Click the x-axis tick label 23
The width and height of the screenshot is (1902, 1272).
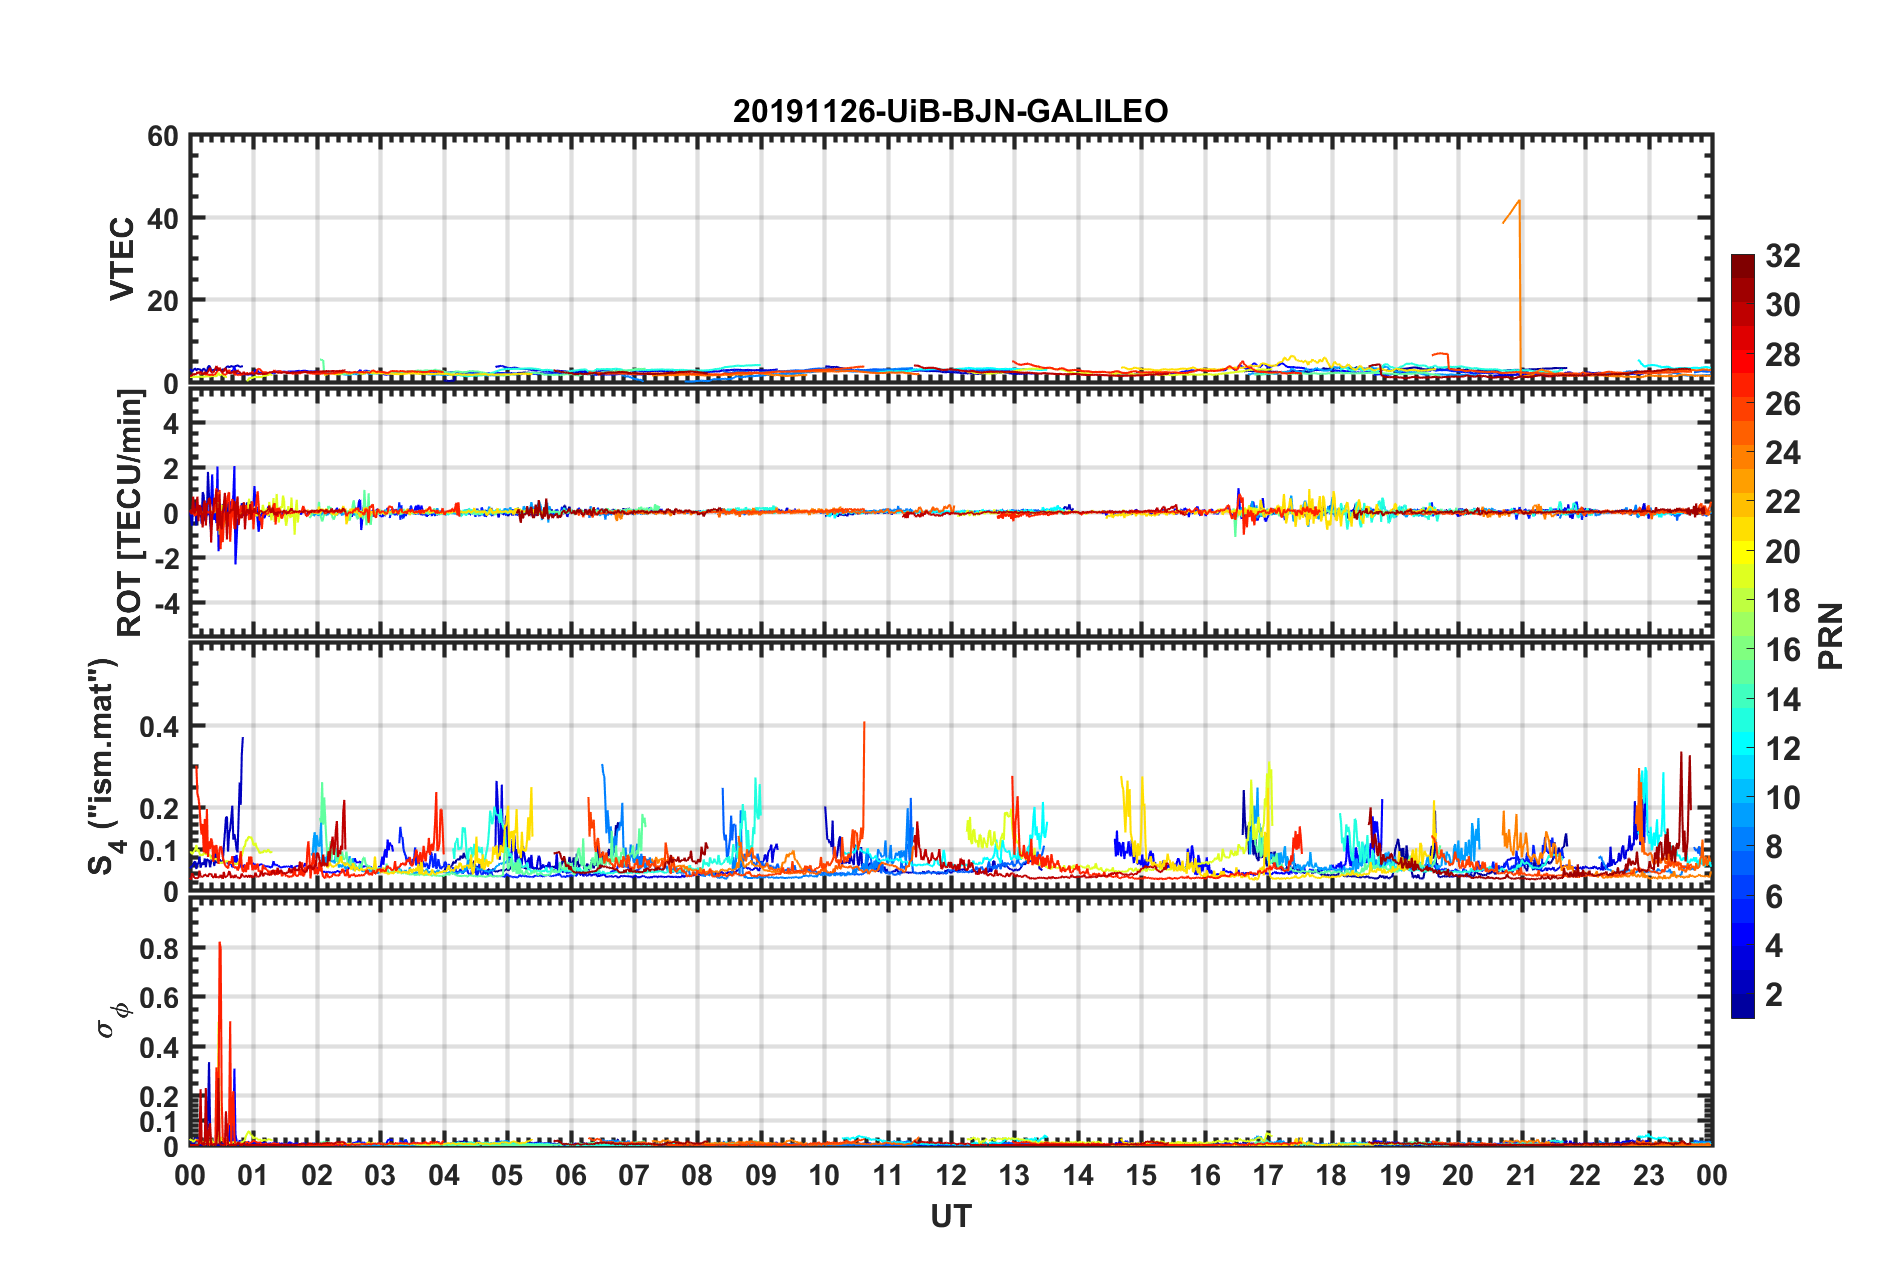pos(1648,1175)
